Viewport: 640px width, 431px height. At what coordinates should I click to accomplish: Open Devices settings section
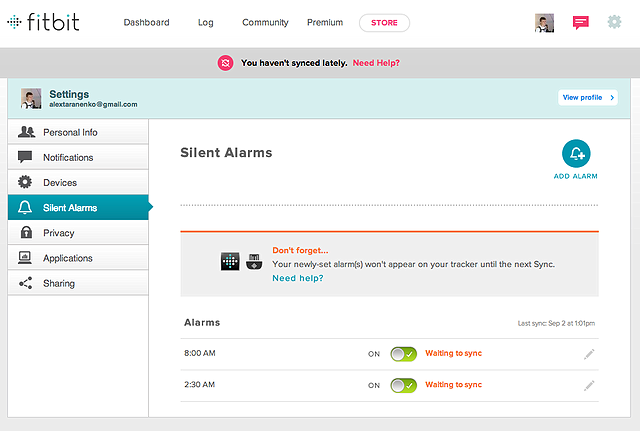[x=78, y=182]
